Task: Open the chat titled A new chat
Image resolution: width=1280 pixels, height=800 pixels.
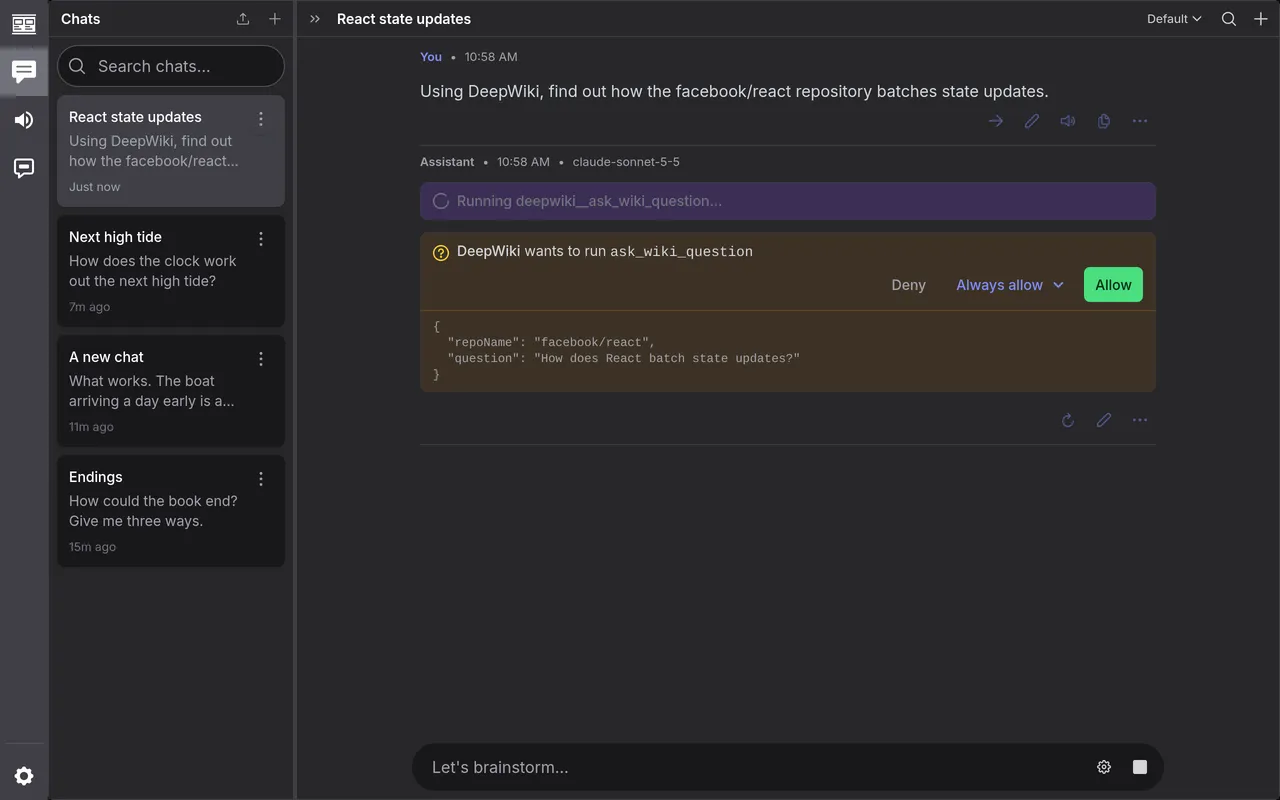Action: [x=171, y=391]
